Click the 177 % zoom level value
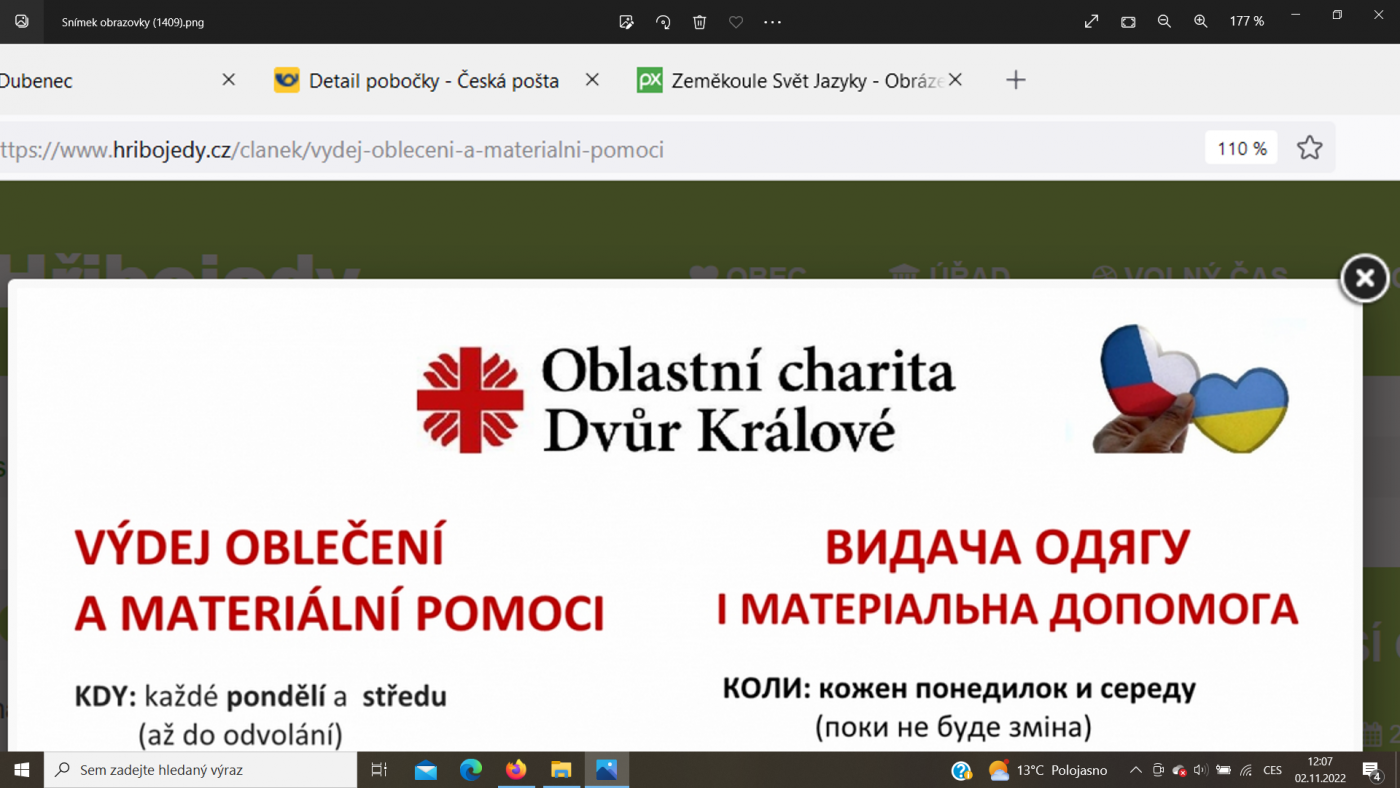 (x=1247, y=21)
